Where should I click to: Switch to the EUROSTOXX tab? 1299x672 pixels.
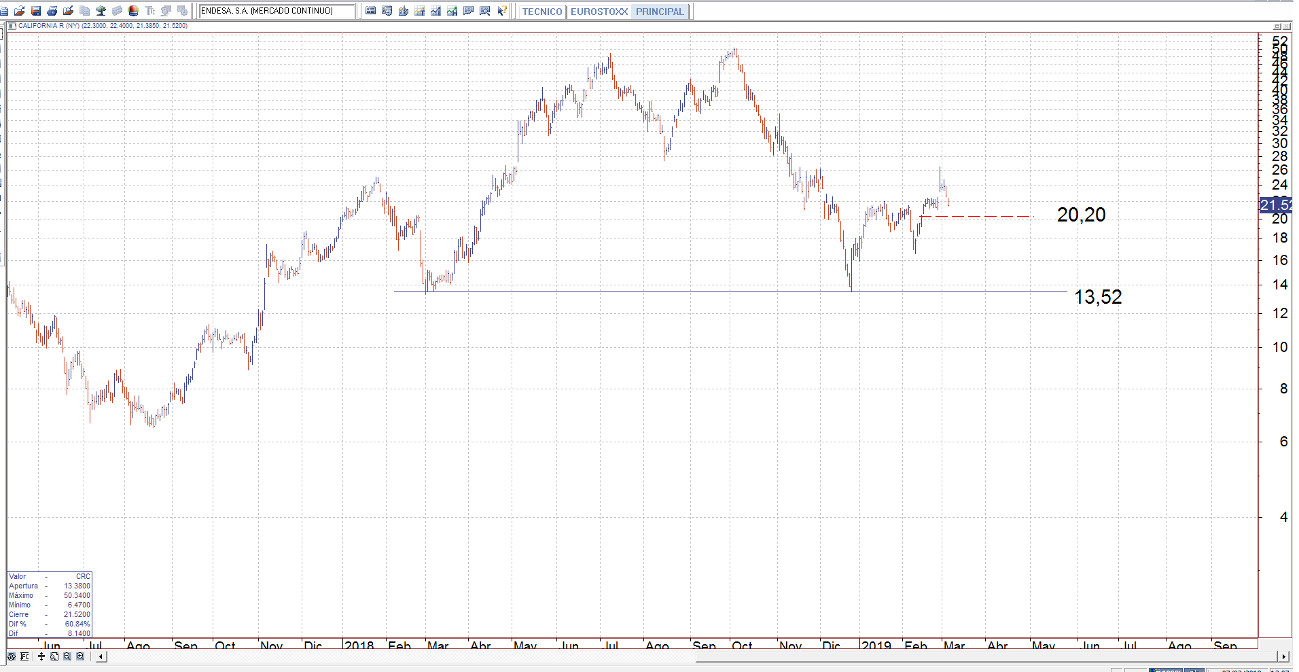coord(598,11)
